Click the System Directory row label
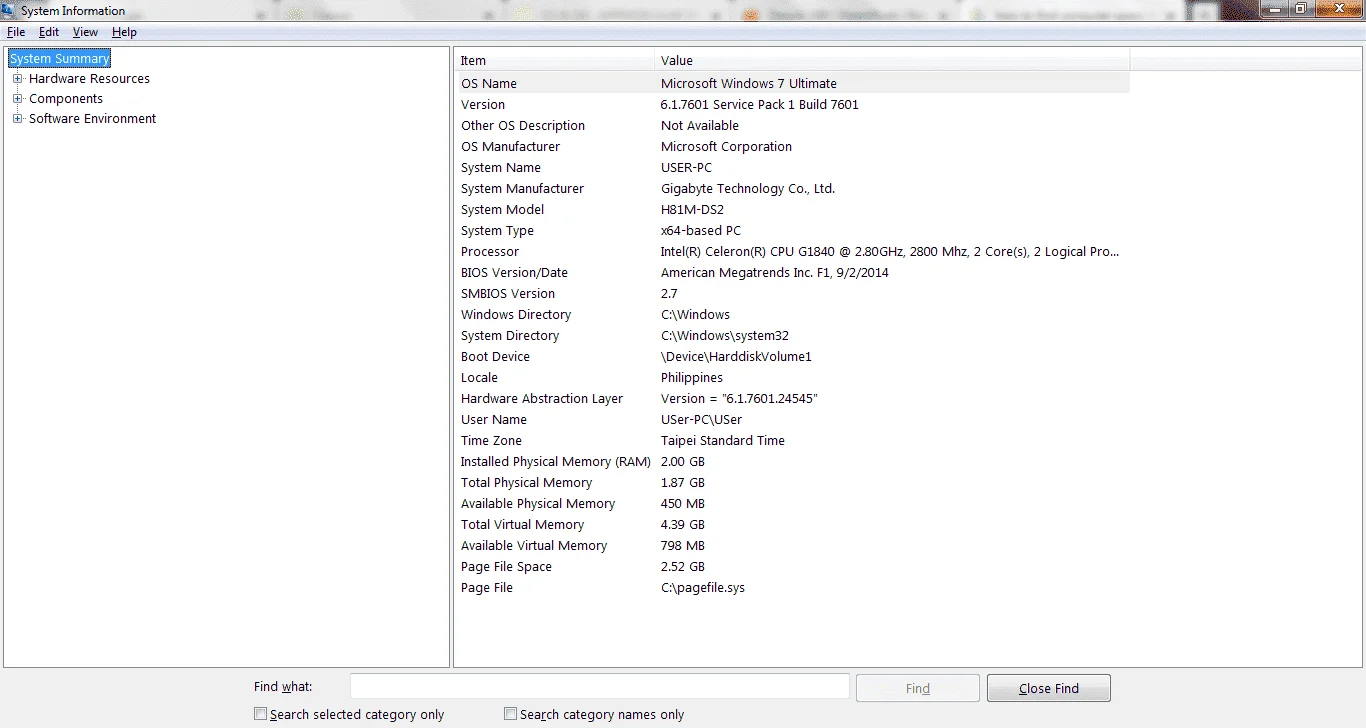Screen dimensions: 1366x728 (x=510, y=336)
